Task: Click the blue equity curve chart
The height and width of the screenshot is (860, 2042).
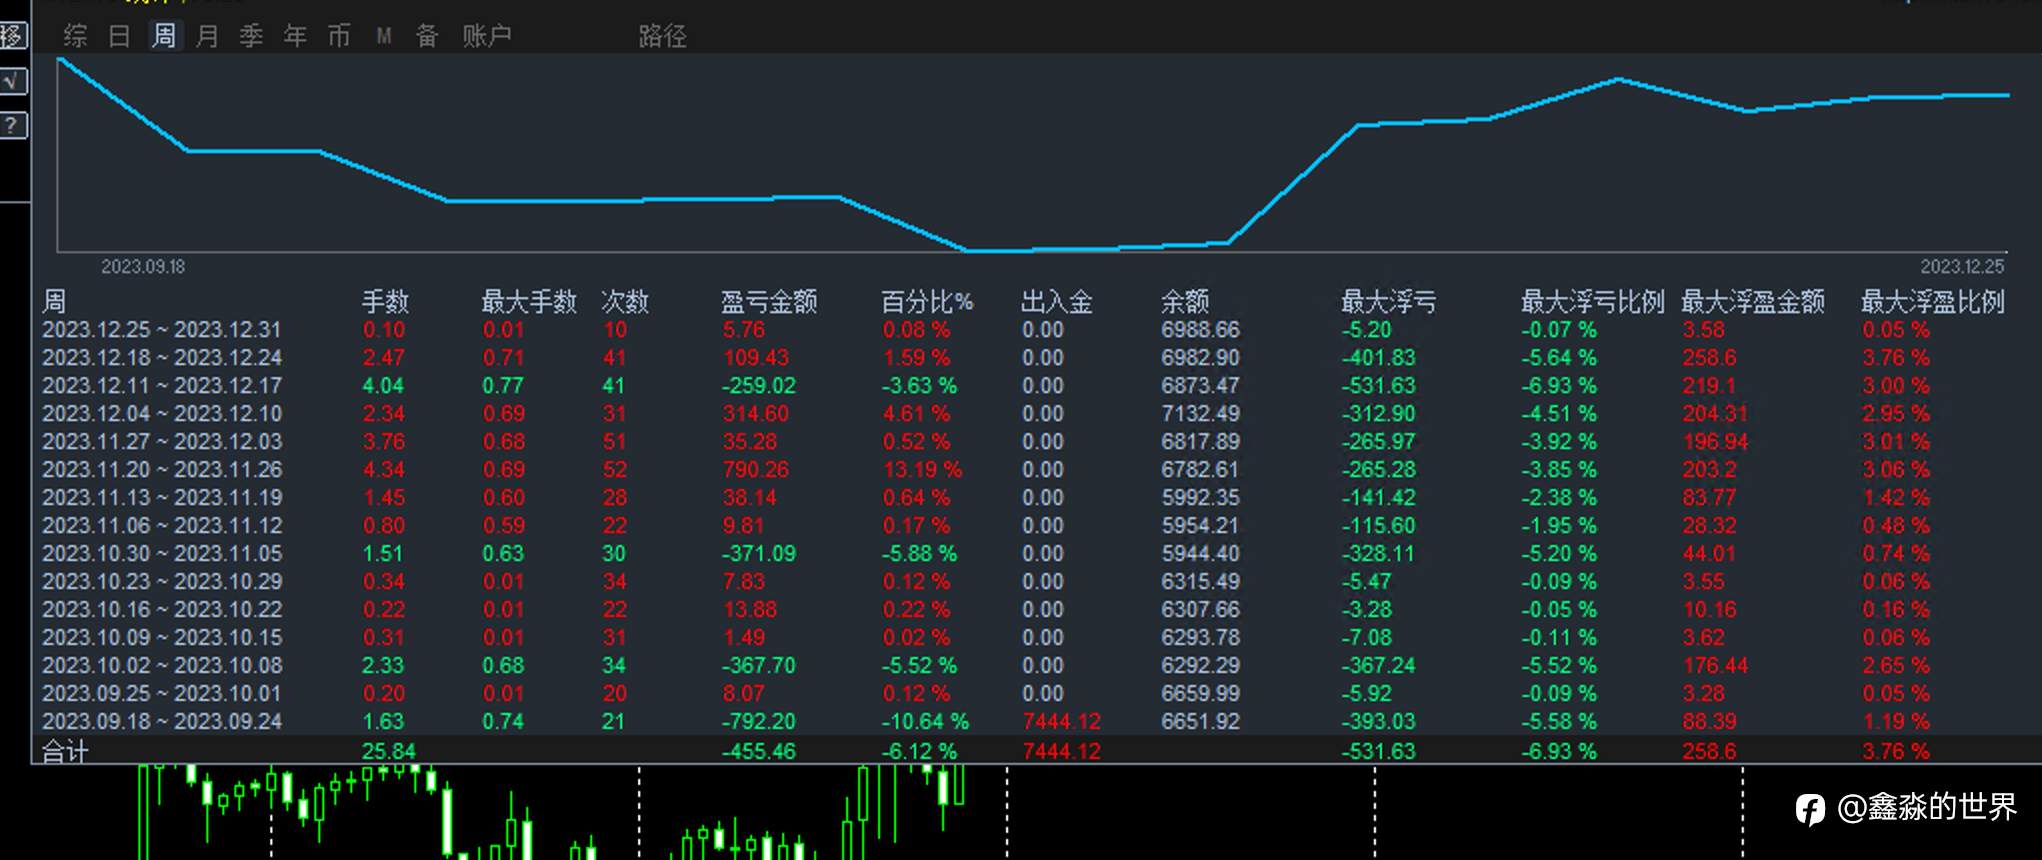Action: [x=1033, y=153]
